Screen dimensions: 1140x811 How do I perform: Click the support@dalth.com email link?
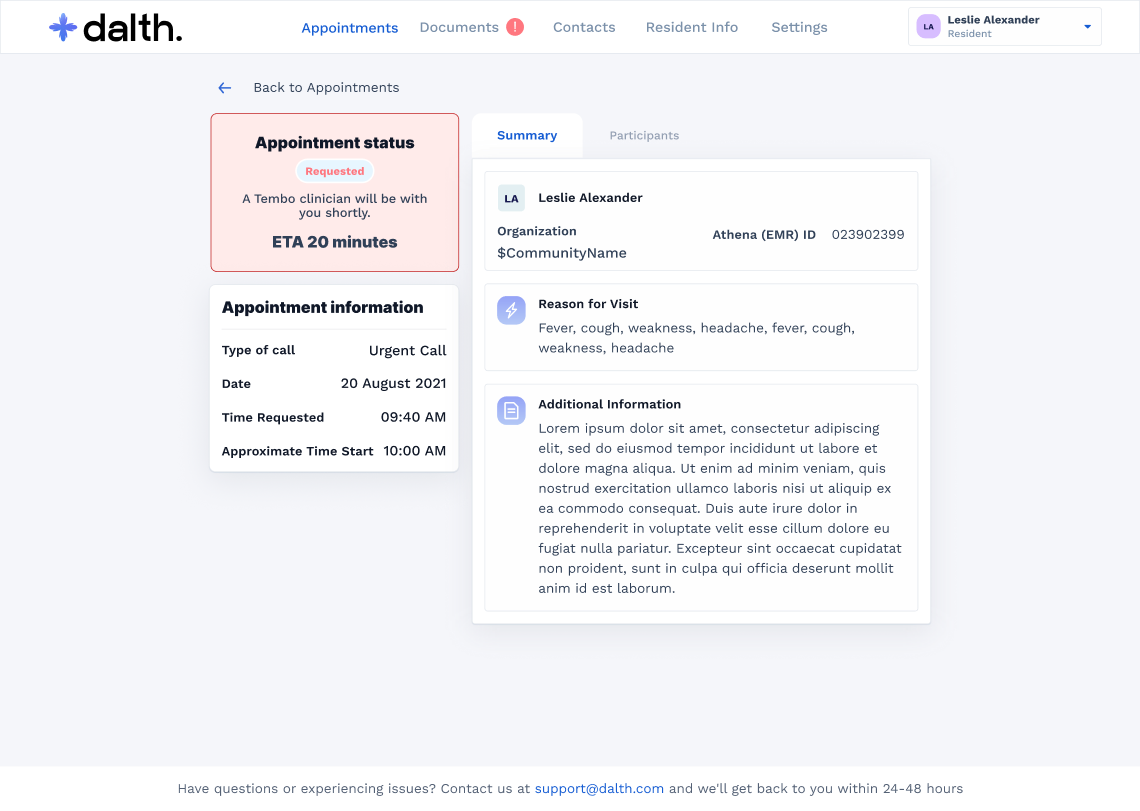pyautogui.click(x=599, y=789)
